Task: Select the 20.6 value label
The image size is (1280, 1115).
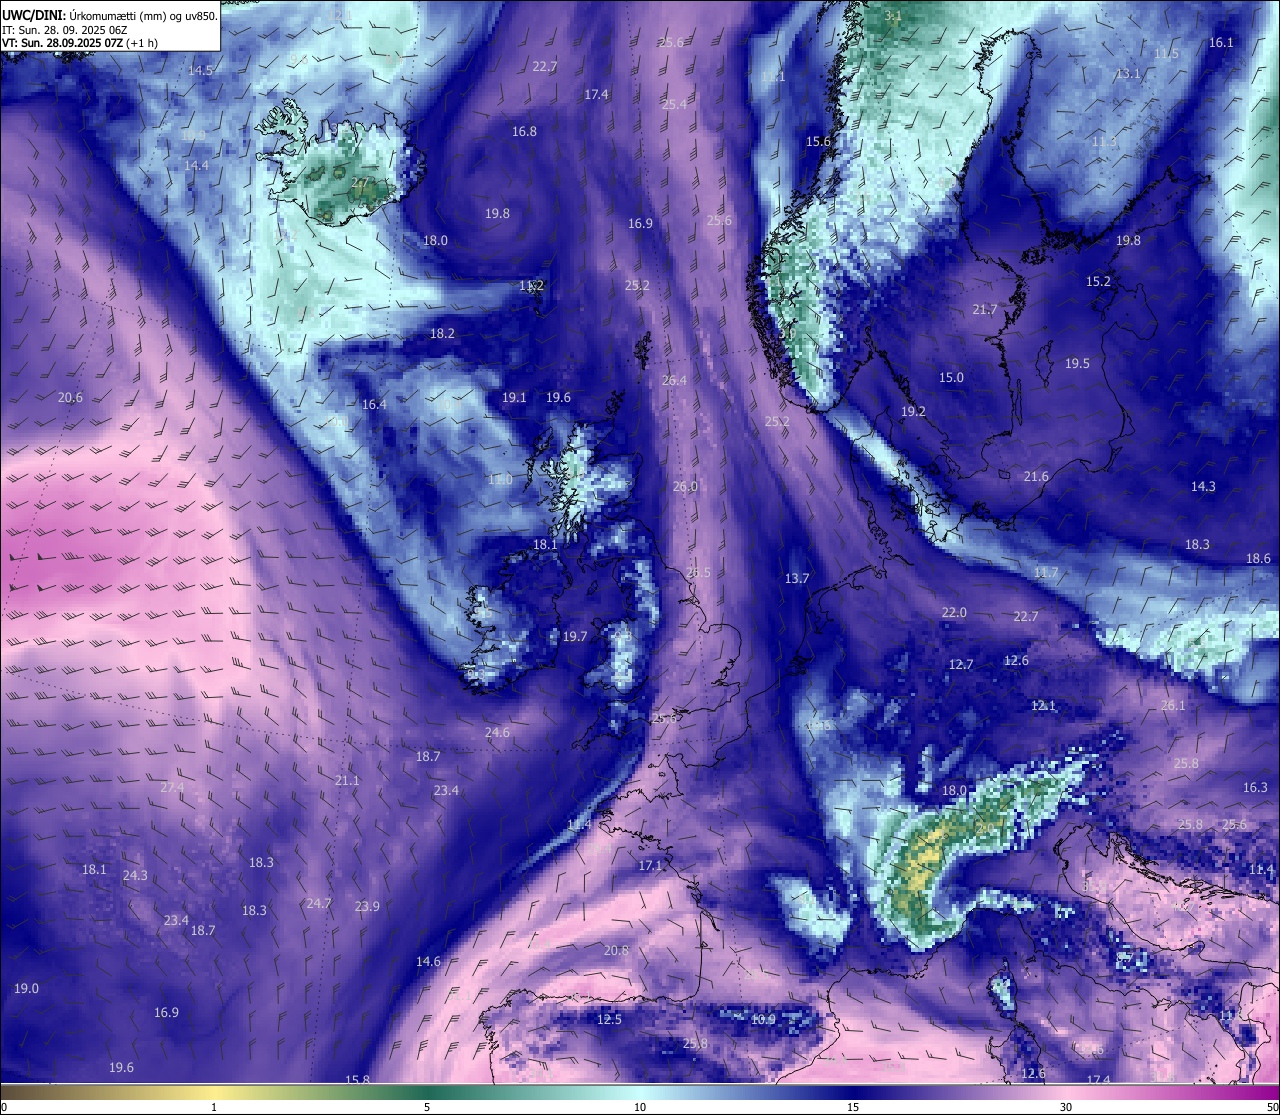Action: pyautogui.click(x=70, y=397)
